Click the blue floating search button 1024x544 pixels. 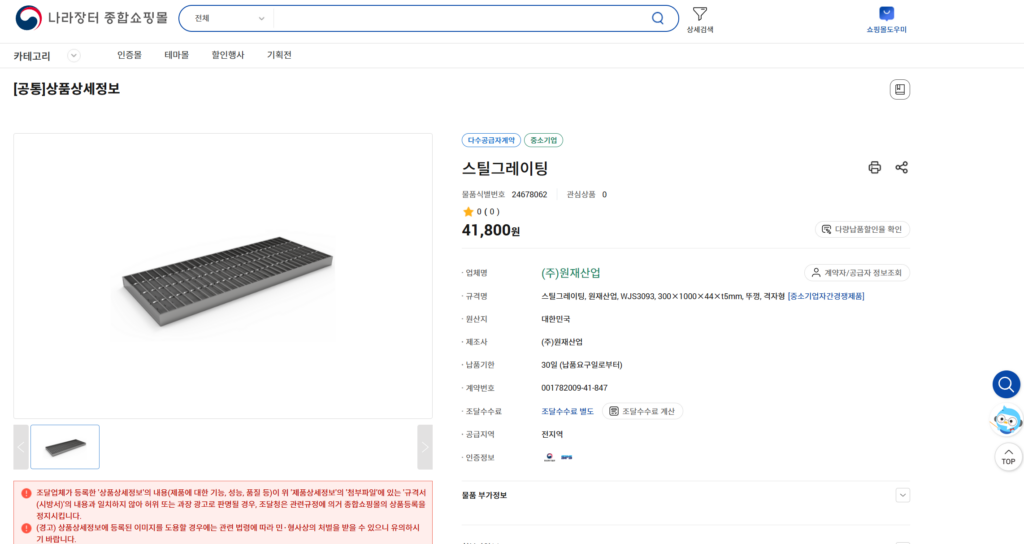click(x=1006, y=384)
